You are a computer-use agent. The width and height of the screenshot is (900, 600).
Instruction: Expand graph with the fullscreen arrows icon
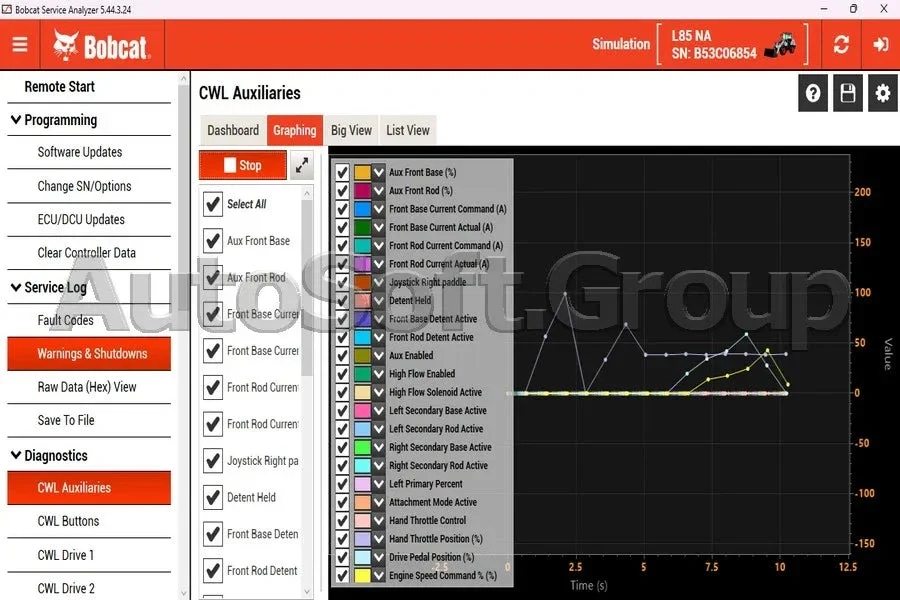coord(302,165)
